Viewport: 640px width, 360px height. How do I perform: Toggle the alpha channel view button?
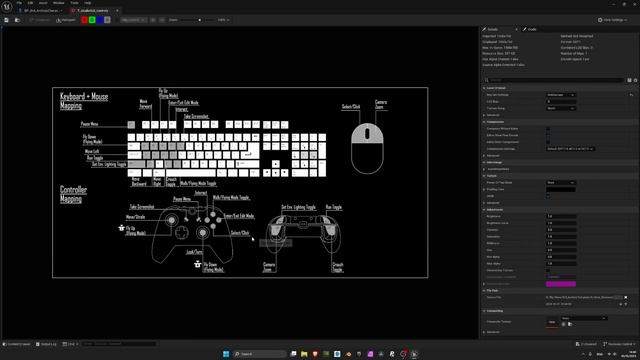(x=107, y=20)
